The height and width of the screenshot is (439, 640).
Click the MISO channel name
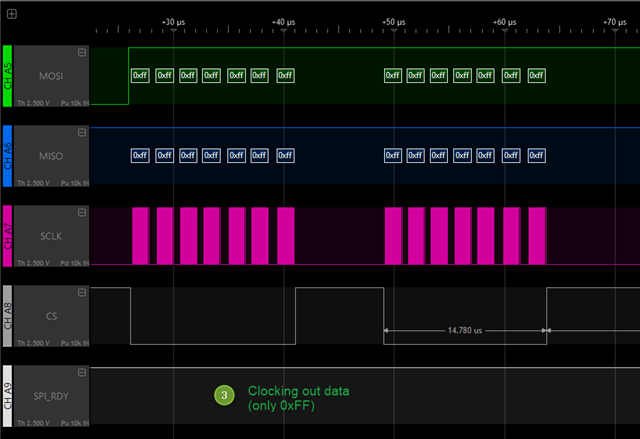(51, 156)
